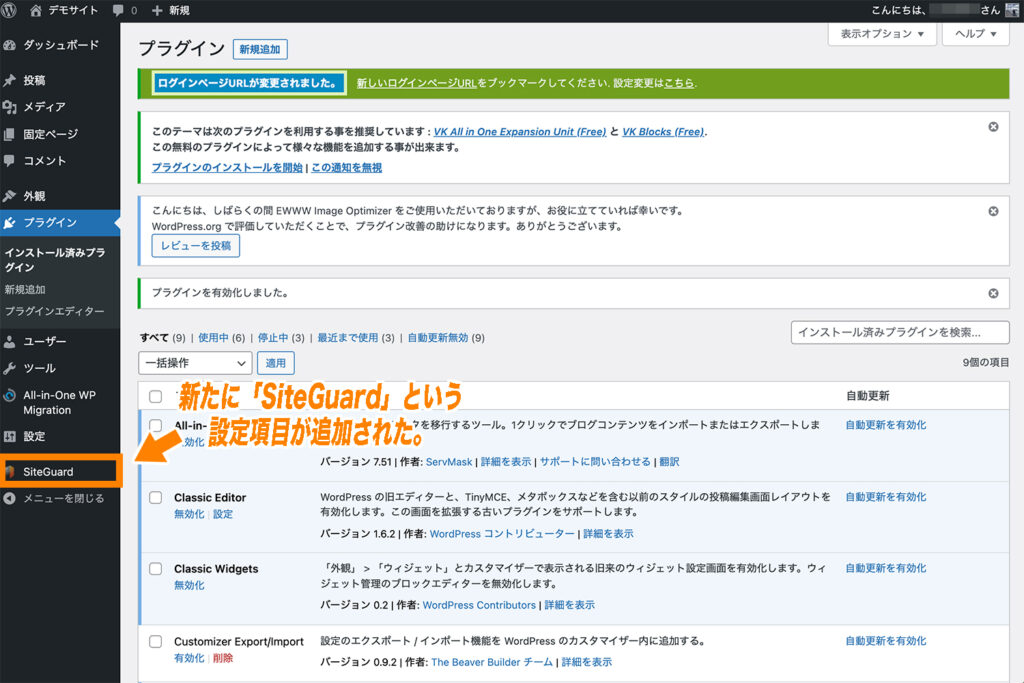Open comments via the speech bubble icon
Image resolution: width=1024 pixels, height=683 pixels.
pyautogui.click(x=118, y=11)
